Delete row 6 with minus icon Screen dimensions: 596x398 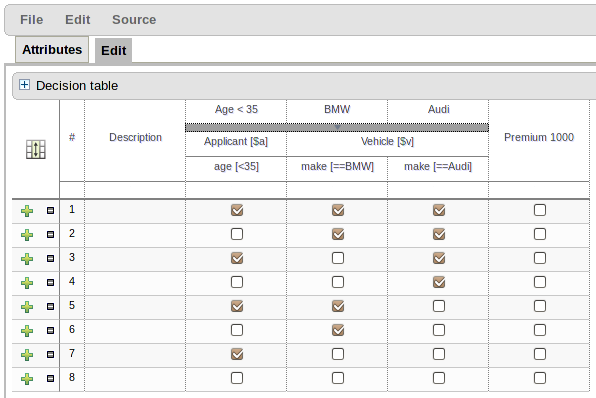click(50, 330)
